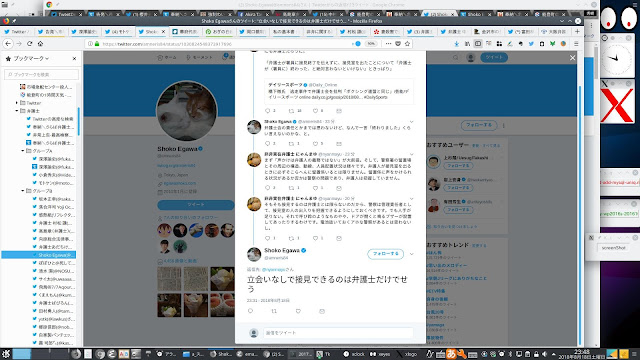Click the Twitter extension bird icon in toolbar
The height and width of the screenshot is (360, 640).
[x=531, y=44]
